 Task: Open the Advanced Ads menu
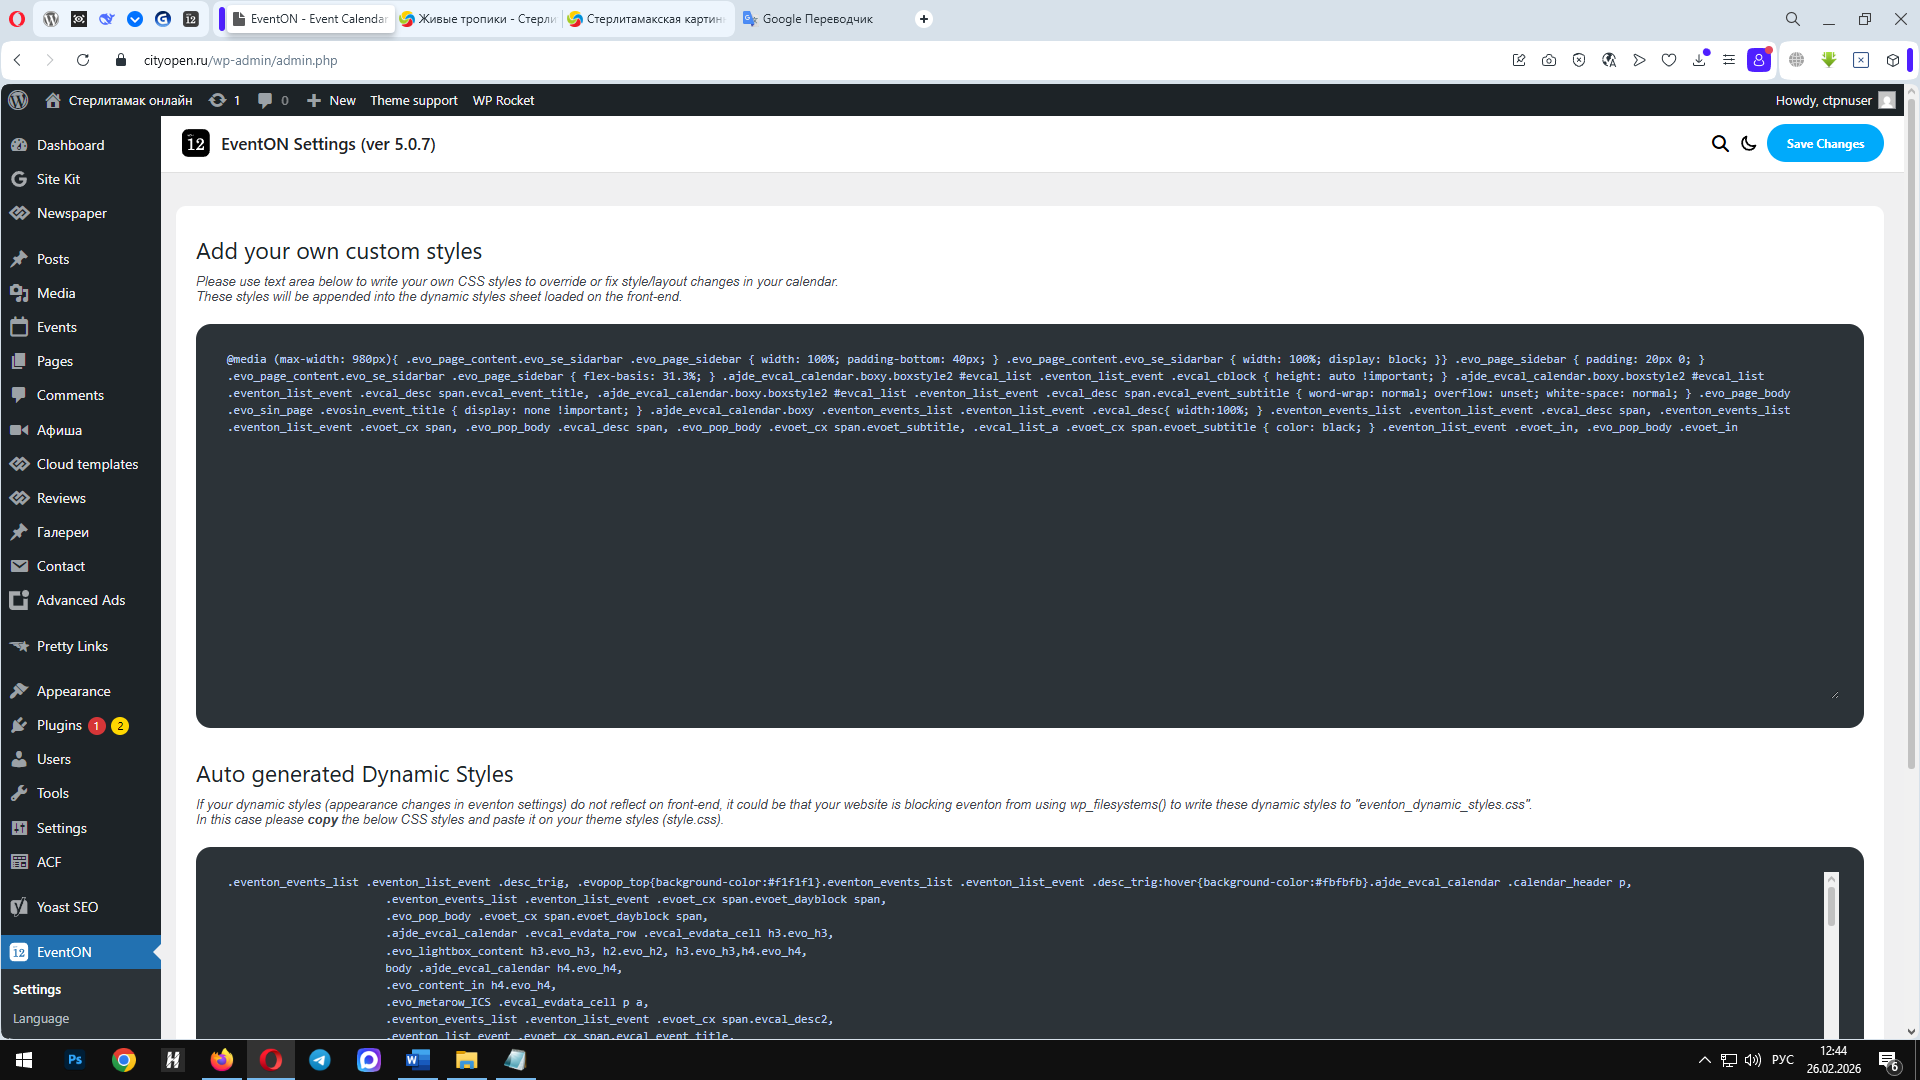(x=81, y=600)
